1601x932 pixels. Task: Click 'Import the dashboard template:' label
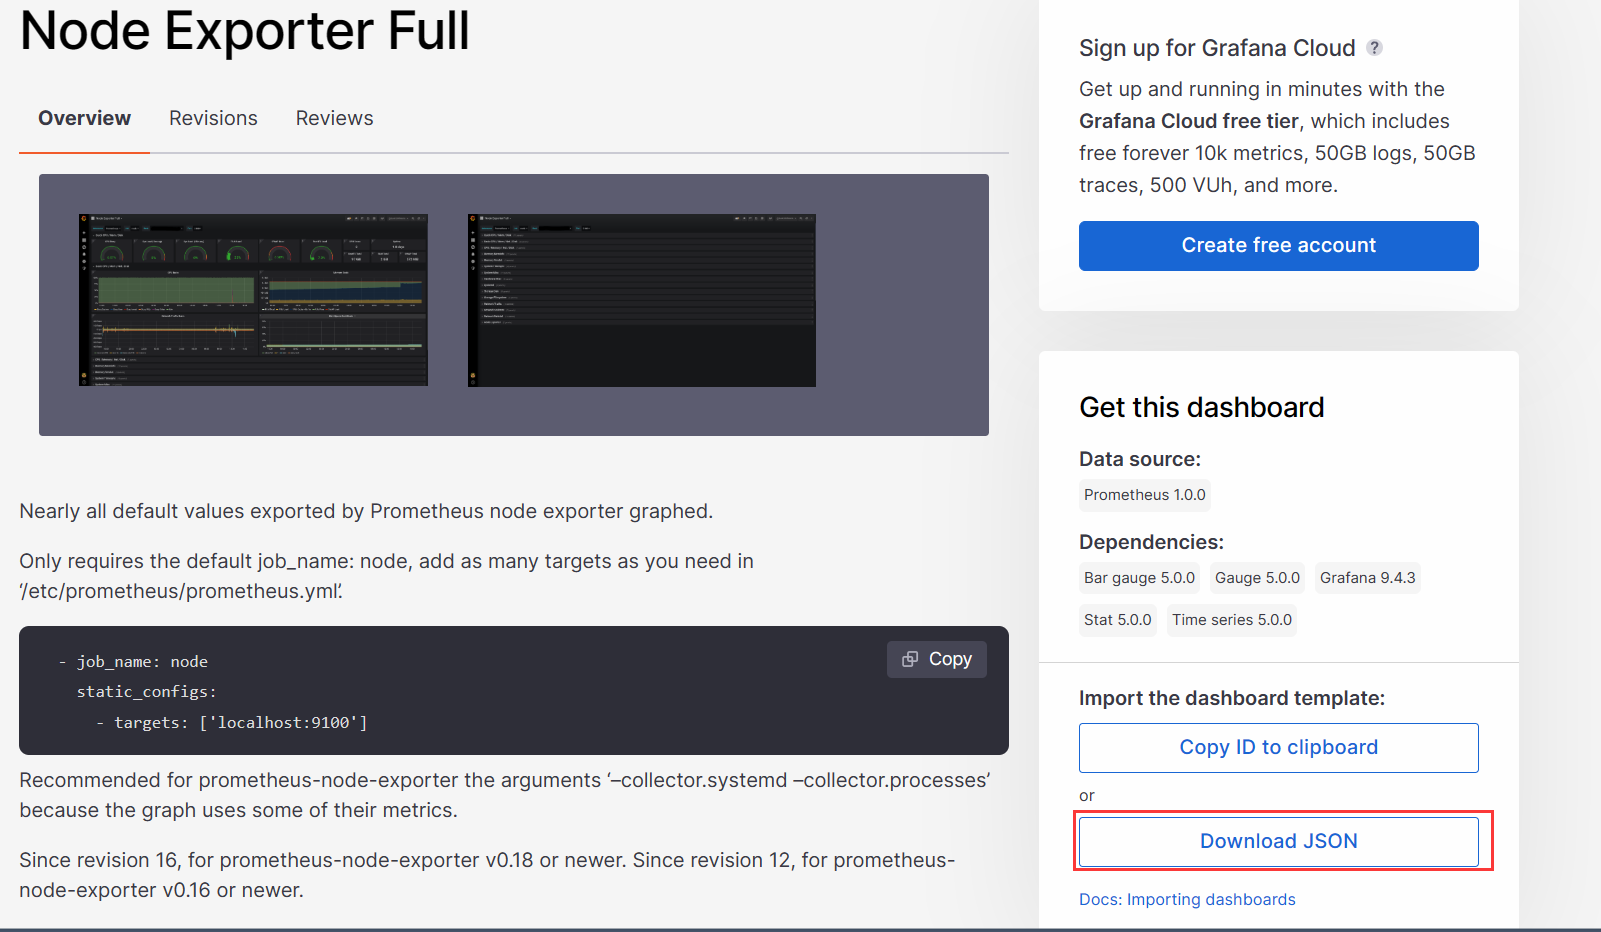click(1232, 698)
